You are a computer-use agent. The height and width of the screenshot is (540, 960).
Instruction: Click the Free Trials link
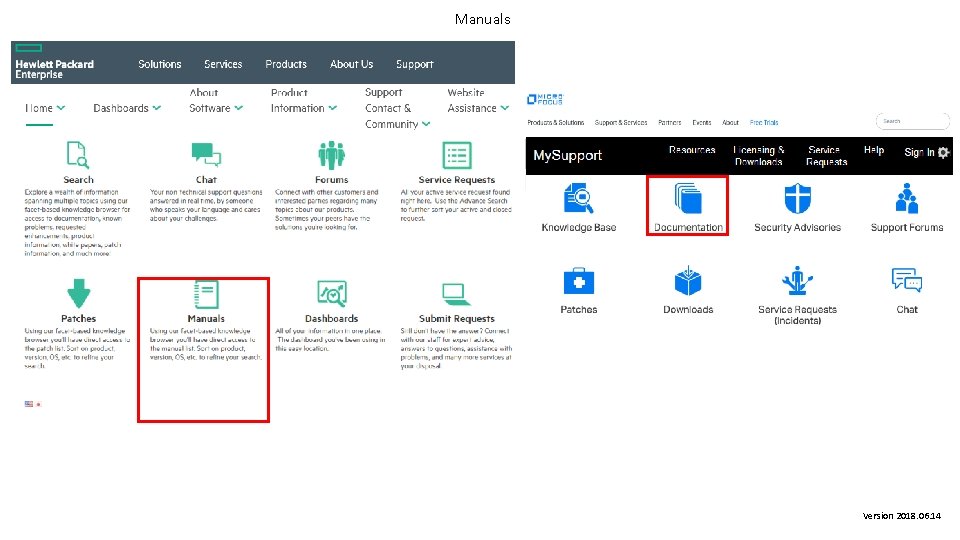tap(763, 122)
